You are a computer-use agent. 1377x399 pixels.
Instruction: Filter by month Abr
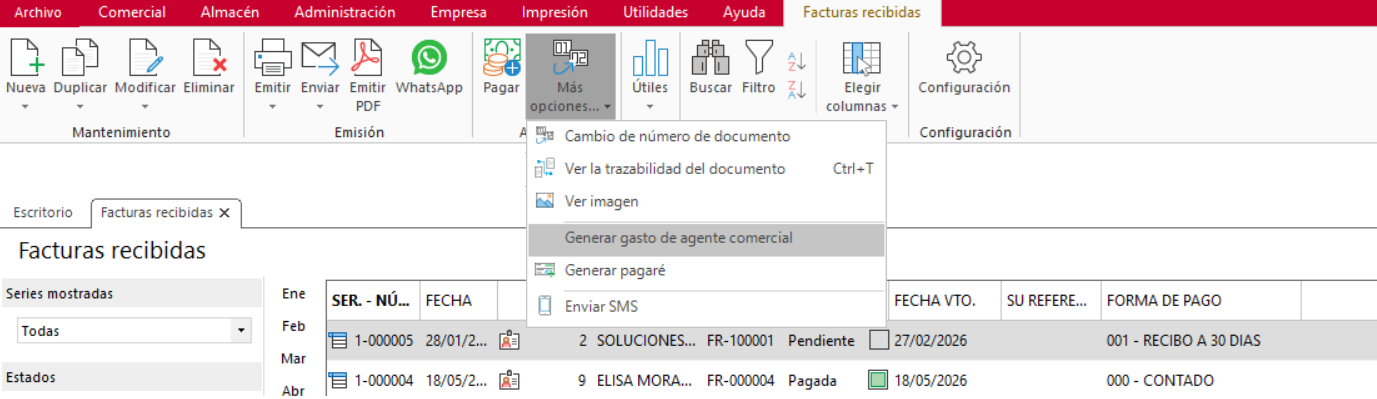[293, 391]
